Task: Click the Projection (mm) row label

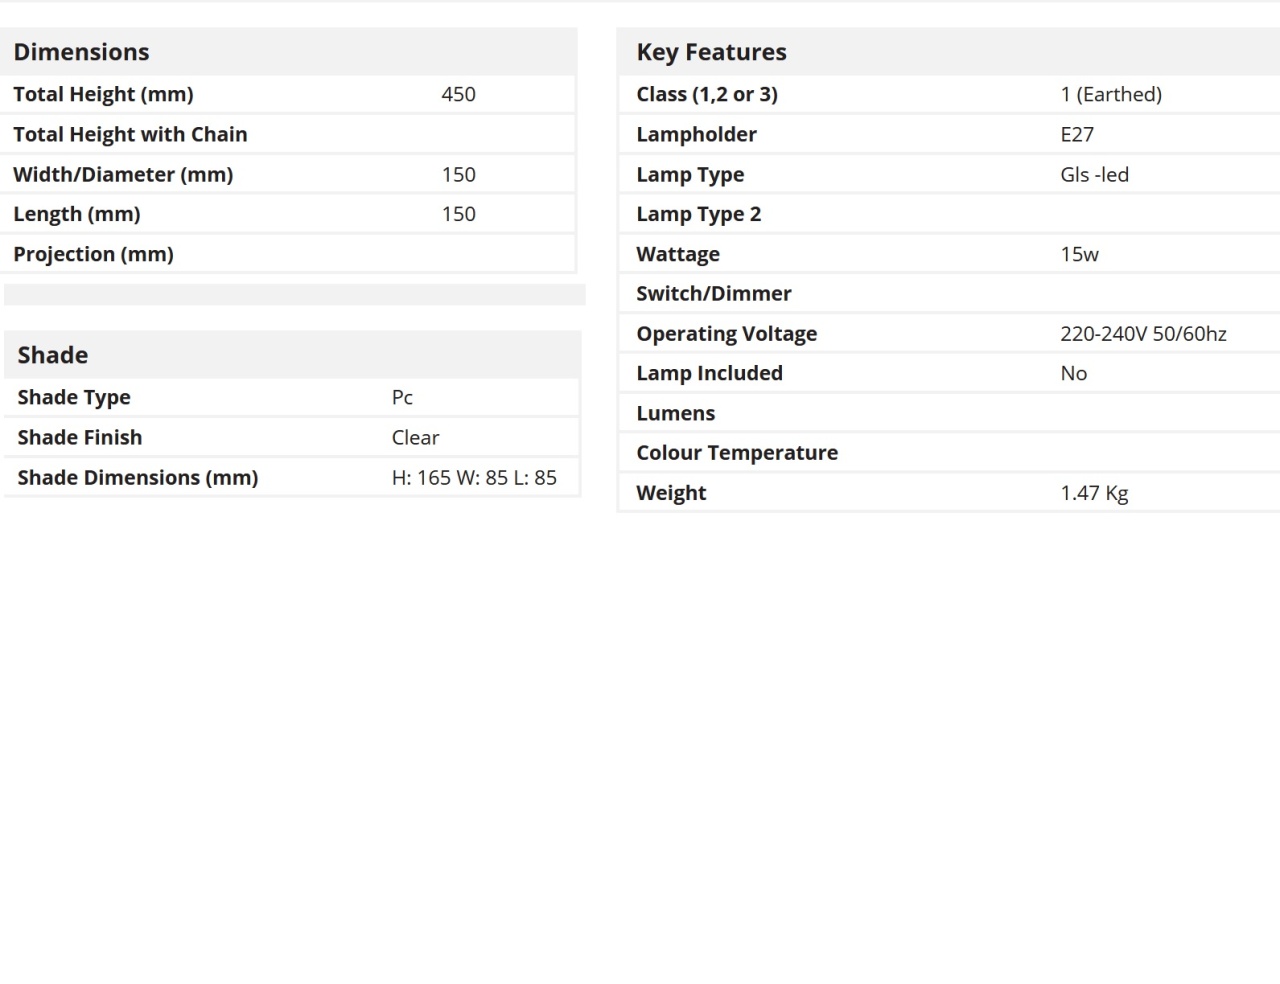Action: [93, 254]
